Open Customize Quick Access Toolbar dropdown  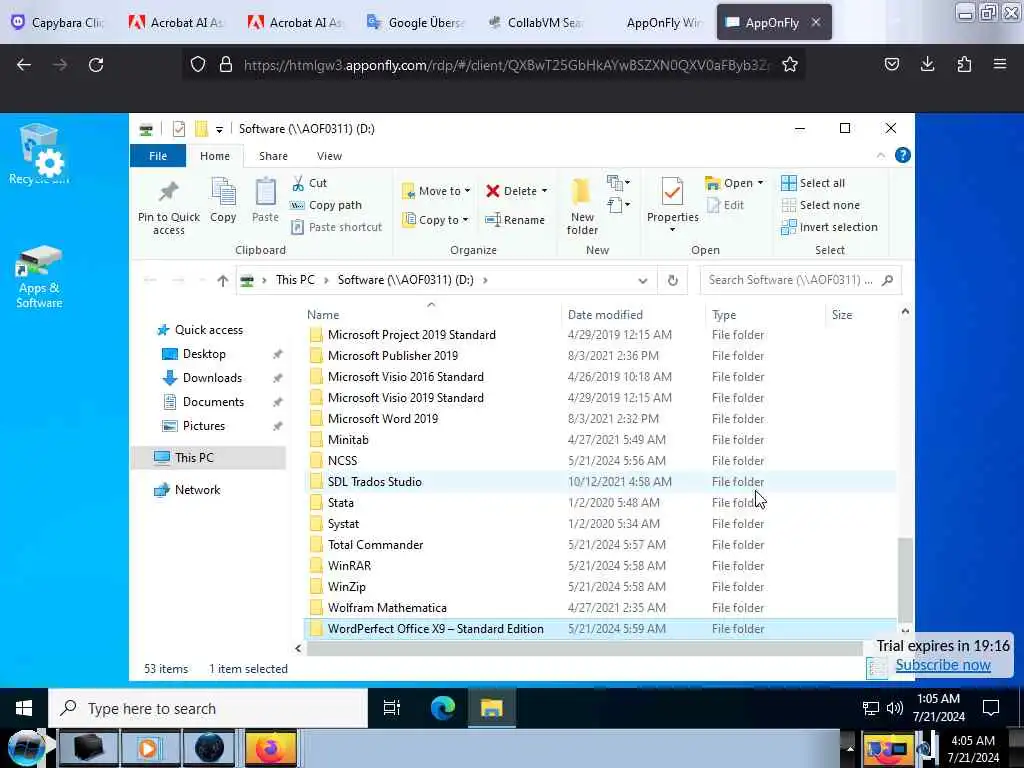pyautogui.click(x=219, y=129)
